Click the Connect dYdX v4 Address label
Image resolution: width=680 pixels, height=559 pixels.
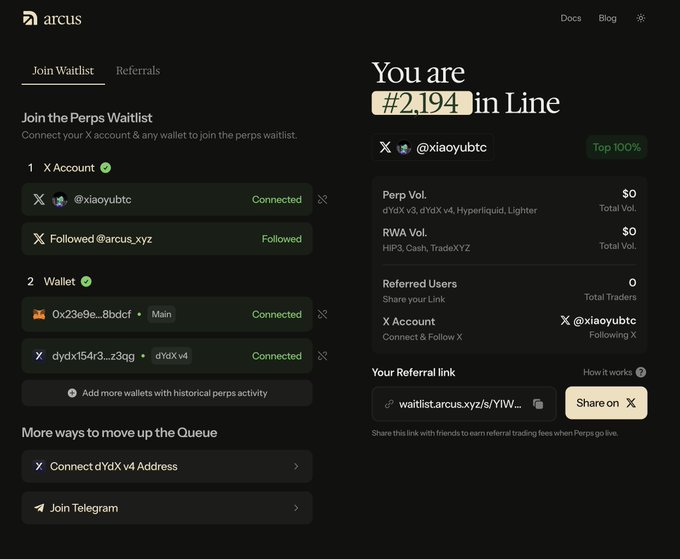pyautogui.click(x=114, y=466)
